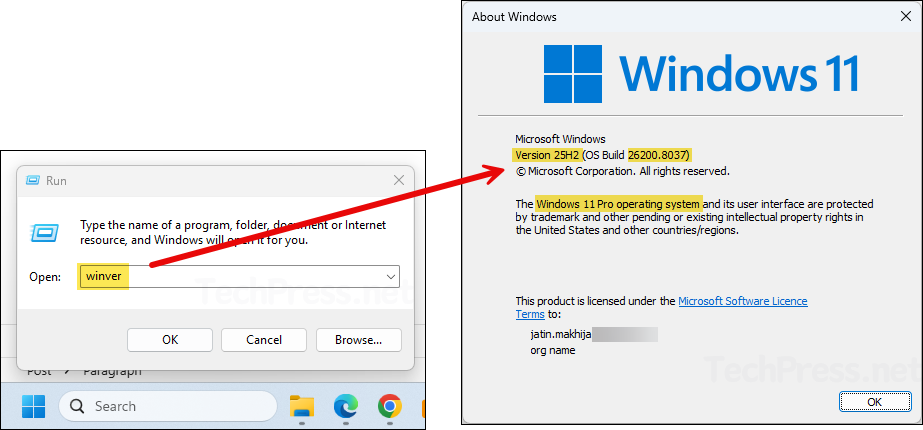Click OK in the Run dialog
This screenshot has height=430, width=923.
(x=170, y=340)
